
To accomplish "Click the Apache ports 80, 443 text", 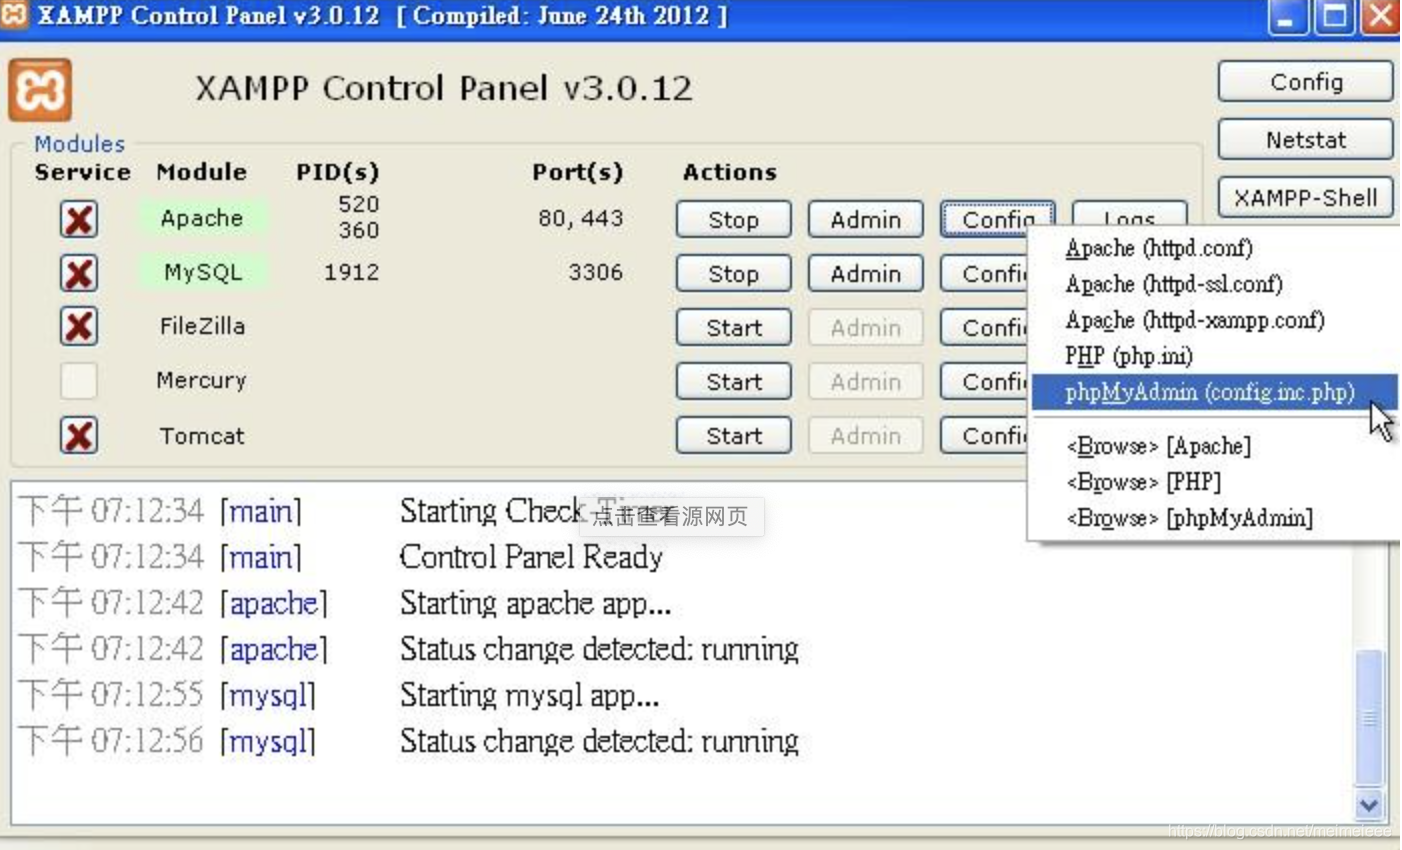I will pos(580,218).
